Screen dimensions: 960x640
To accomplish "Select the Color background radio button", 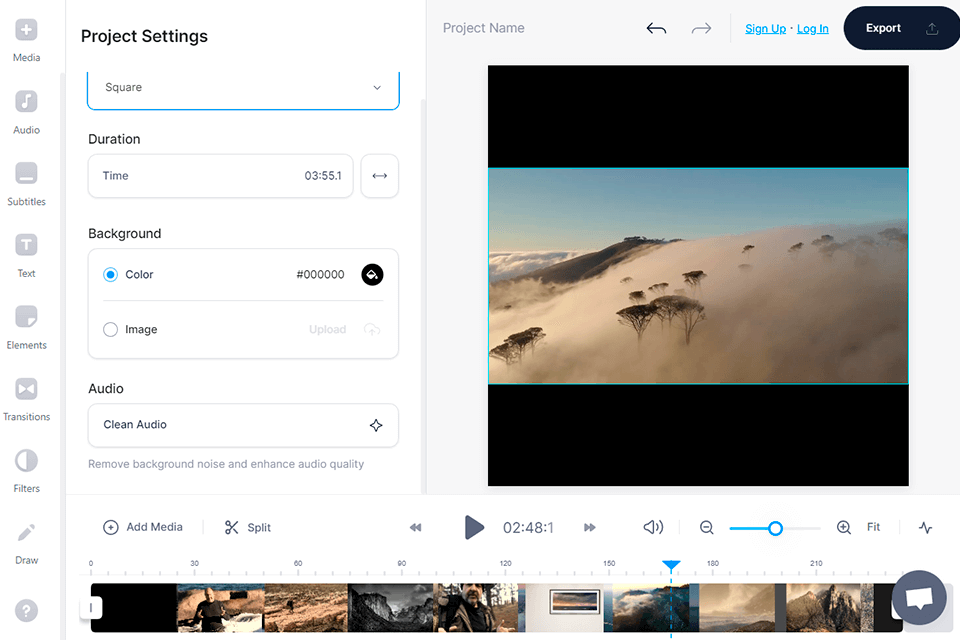I will pos(110,274).
